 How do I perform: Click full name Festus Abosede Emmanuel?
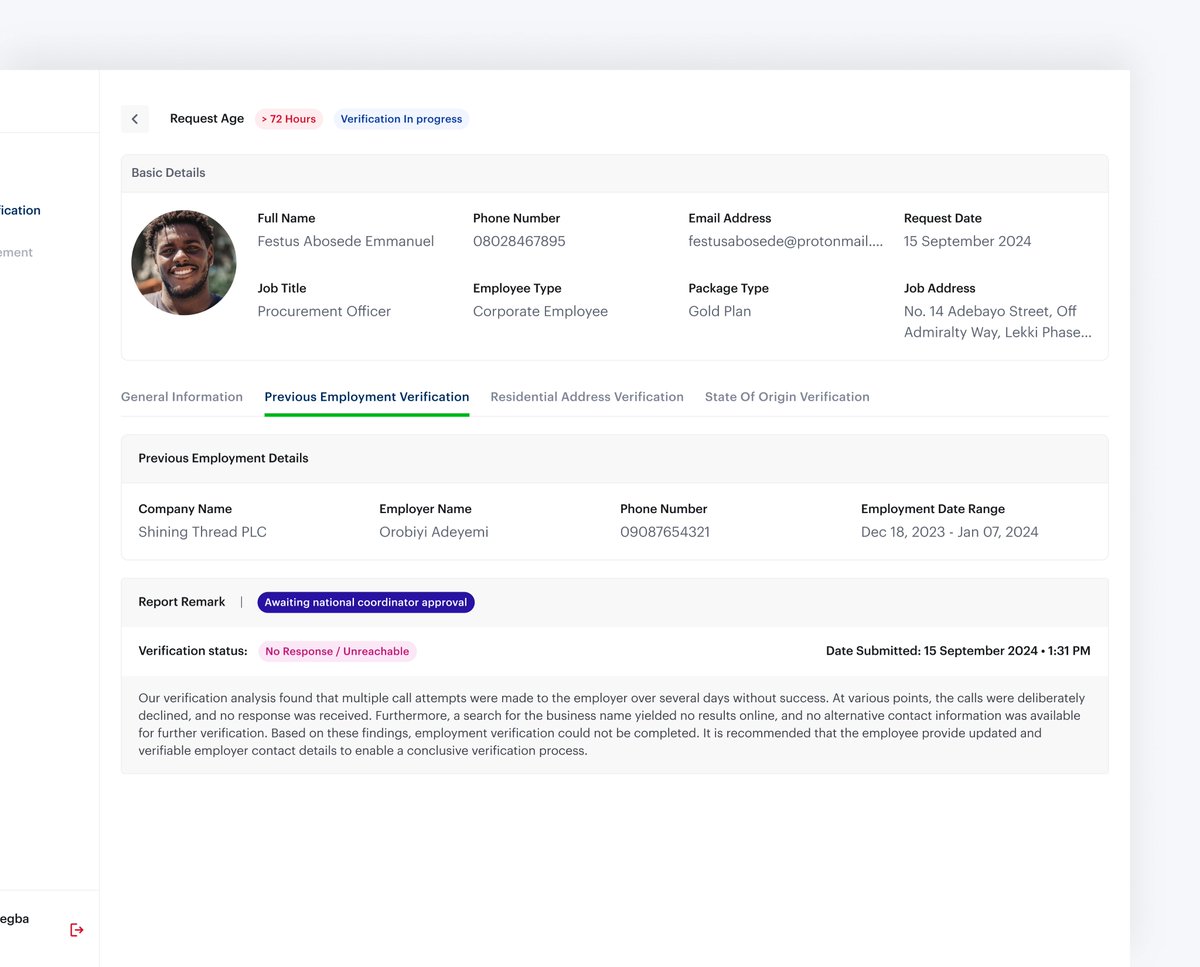point(346,241)
